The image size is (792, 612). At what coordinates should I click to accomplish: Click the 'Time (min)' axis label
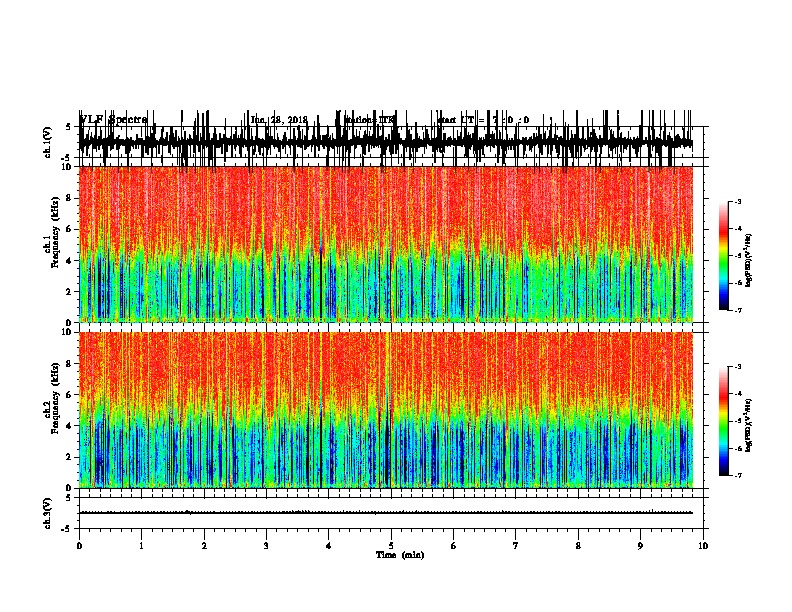[400, 555]
